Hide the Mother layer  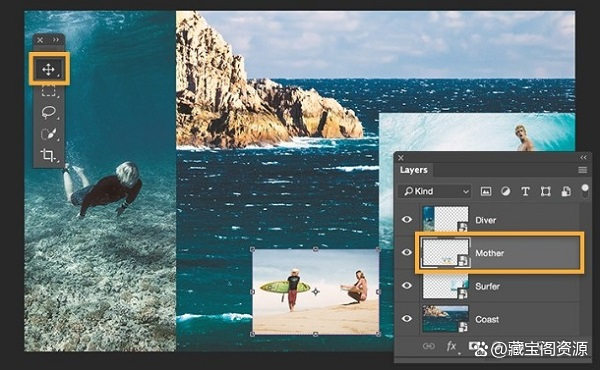click(x=407, y=252)
